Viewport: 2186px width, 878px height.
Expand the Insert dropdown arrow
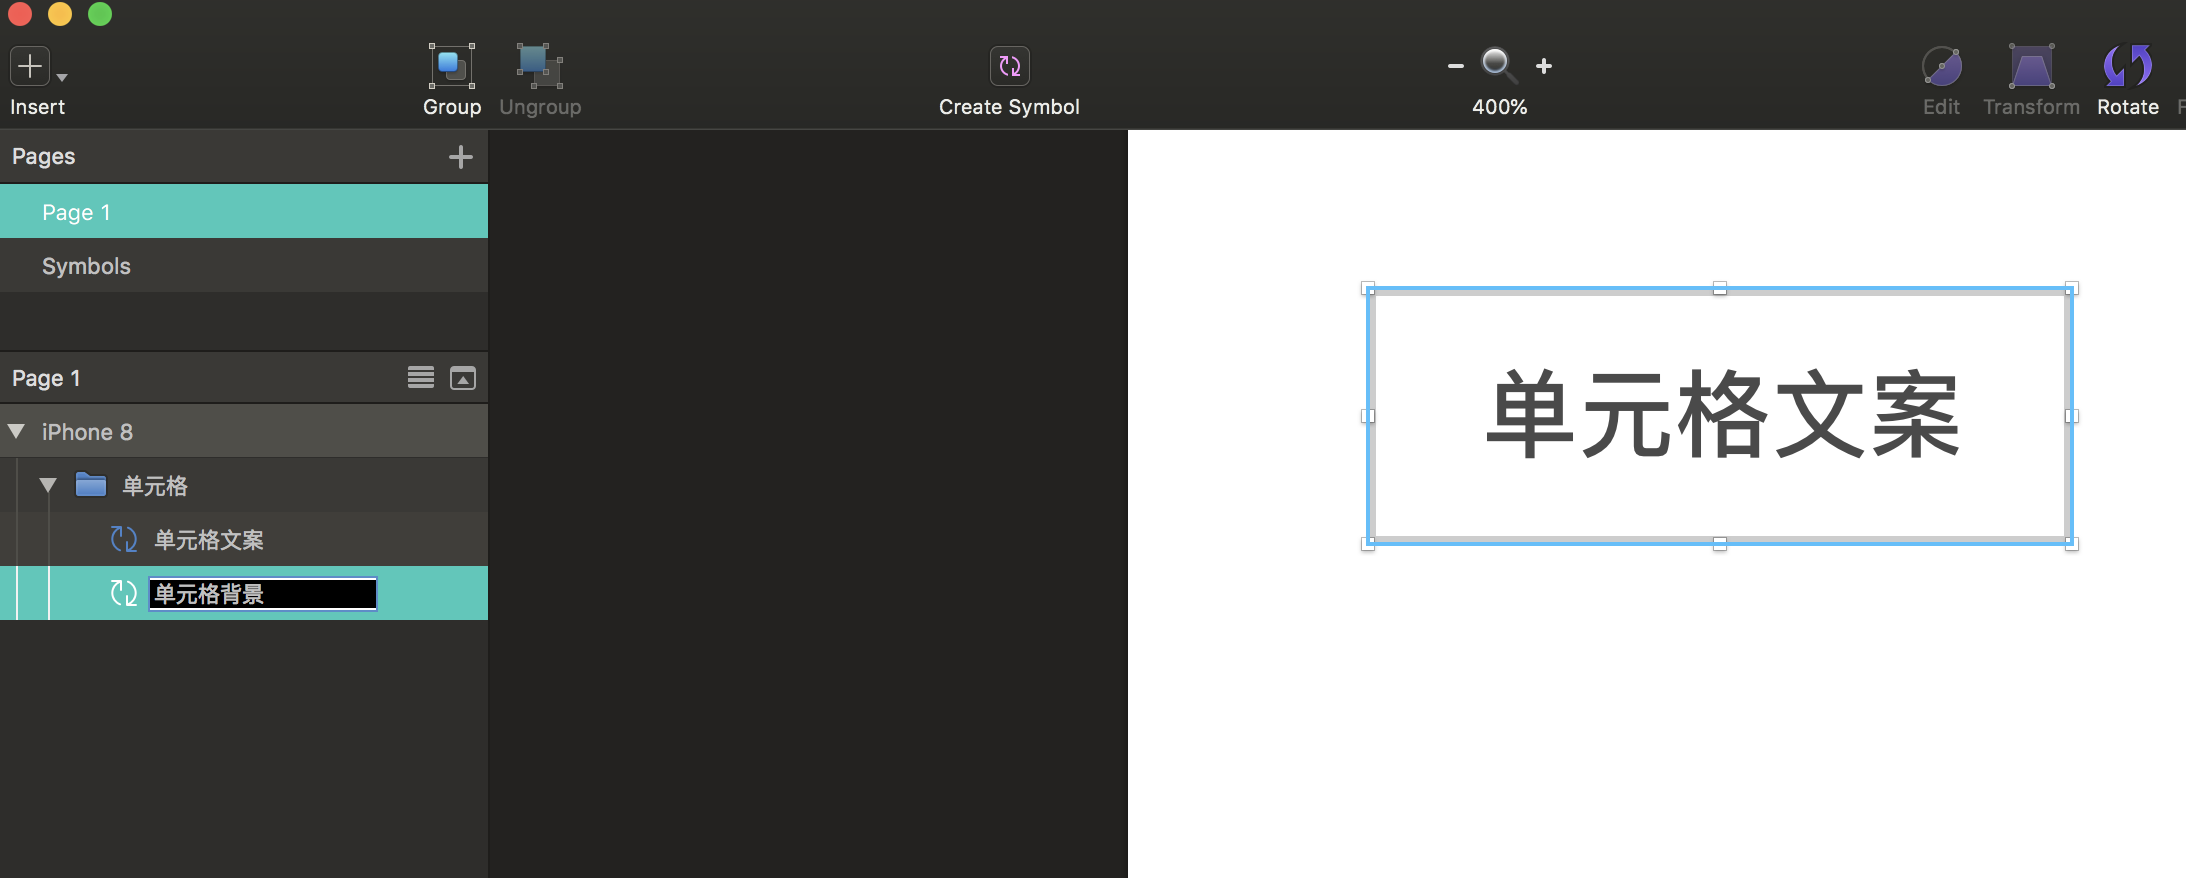pyautogui.click(x=62, y=77)
